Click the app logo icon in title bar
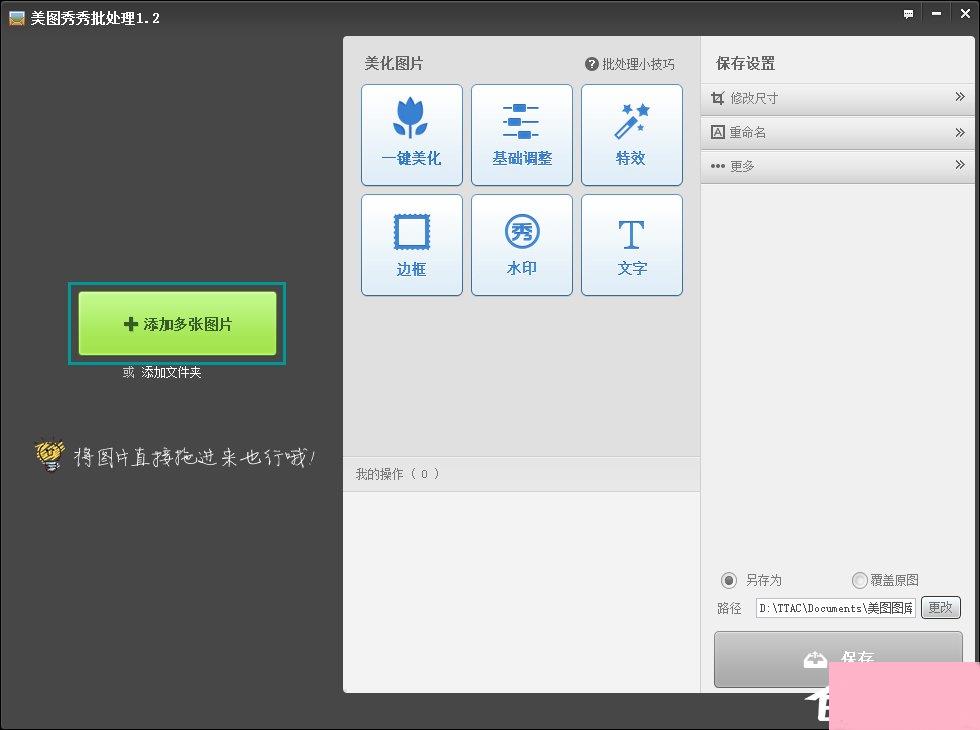 pos(17,18)
